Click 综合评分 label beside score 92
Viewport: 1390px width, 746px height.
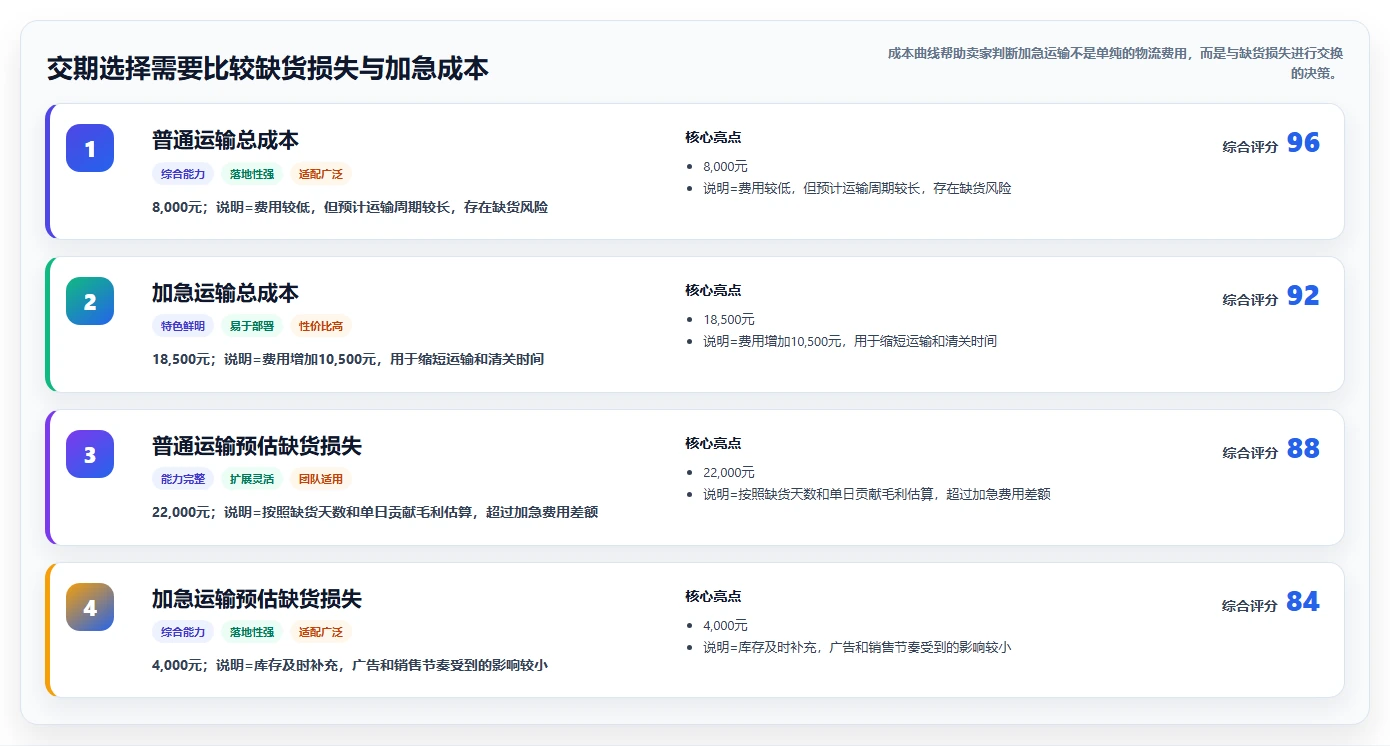tap(1250, 300)
